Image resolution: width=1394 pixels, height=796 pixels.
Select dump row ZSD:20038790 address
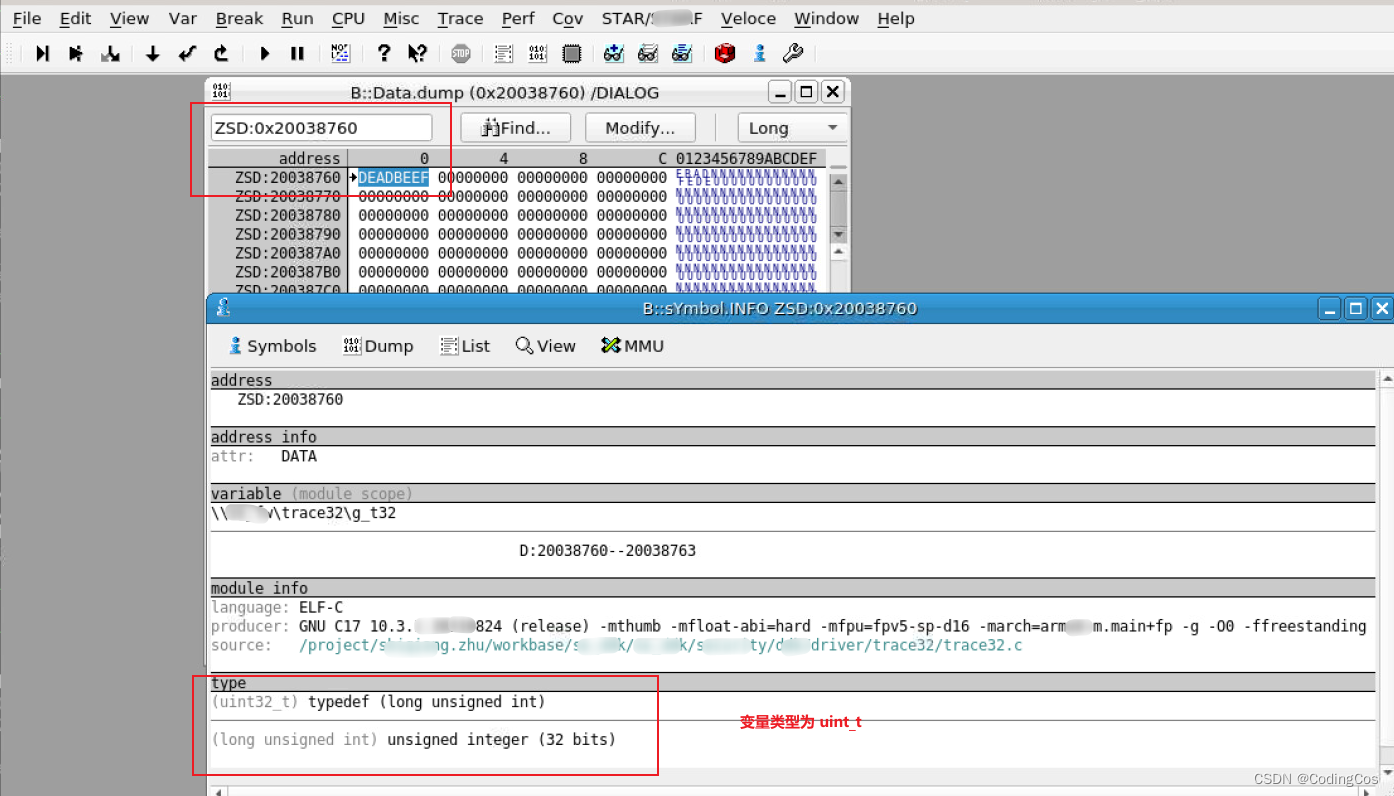click(288, 235)
